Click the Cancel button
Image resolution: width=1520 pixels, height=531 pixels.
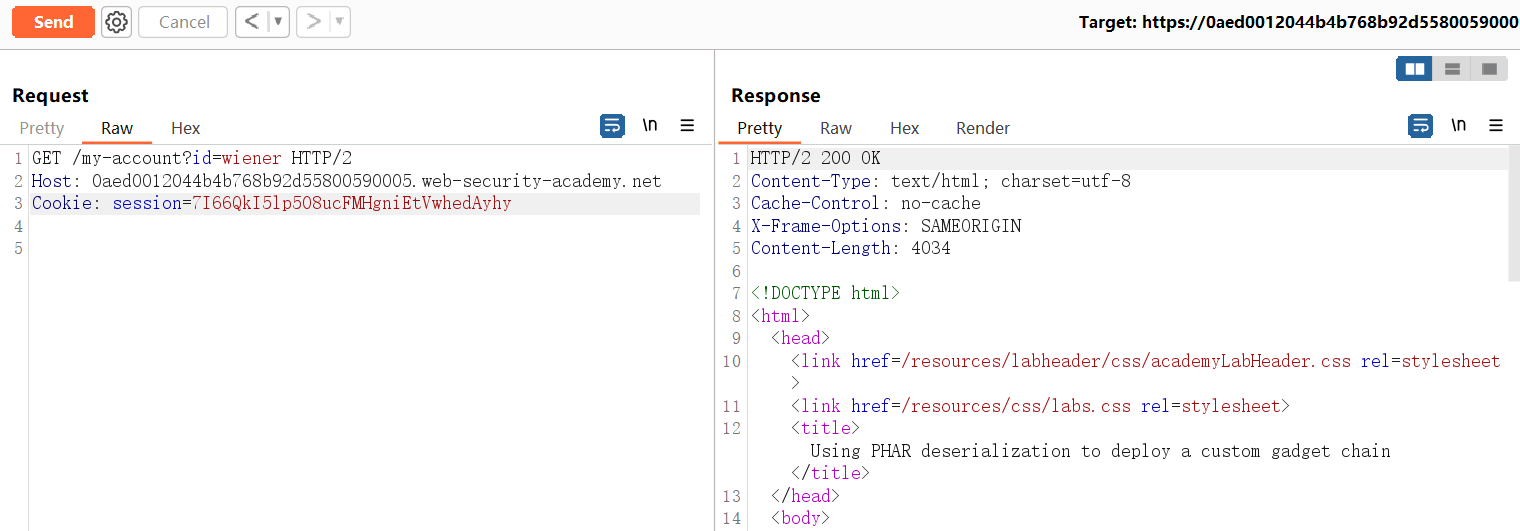click(183, 22)
